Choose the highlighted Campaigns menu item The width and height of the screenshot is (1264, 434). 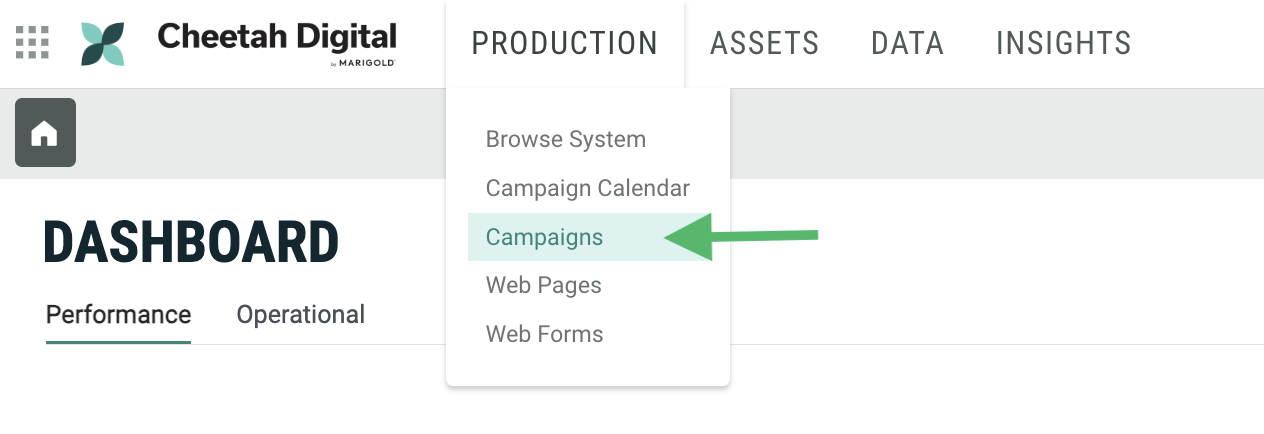coord(544,237)
